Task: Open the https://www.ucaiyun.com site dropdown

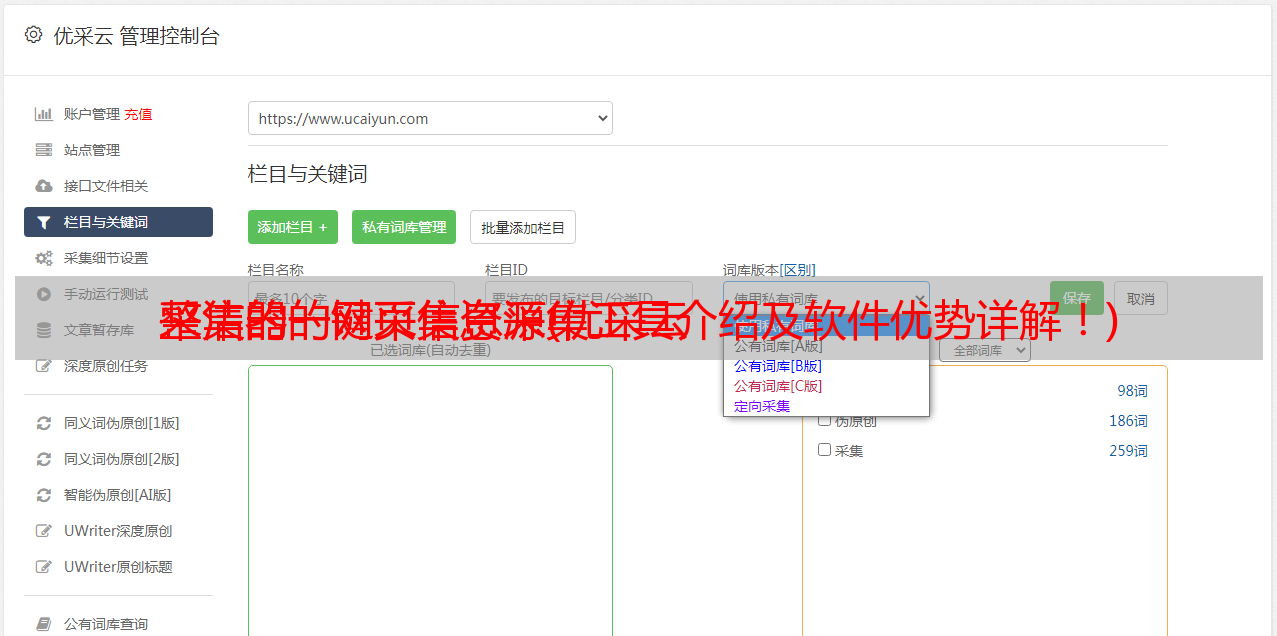Action: pyautogui.click(x=430, y=118)
